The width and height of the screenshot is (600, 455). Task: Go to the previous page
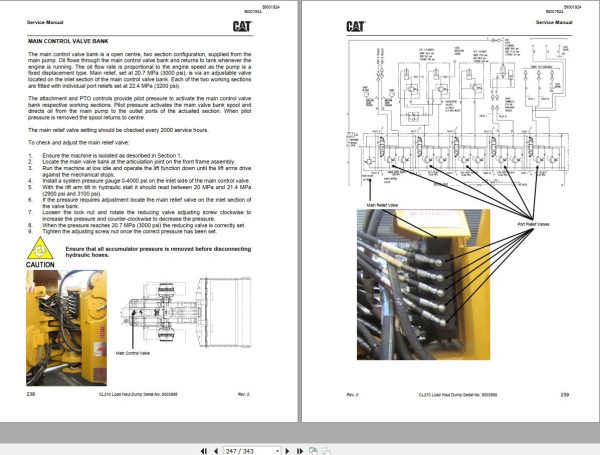216,451
